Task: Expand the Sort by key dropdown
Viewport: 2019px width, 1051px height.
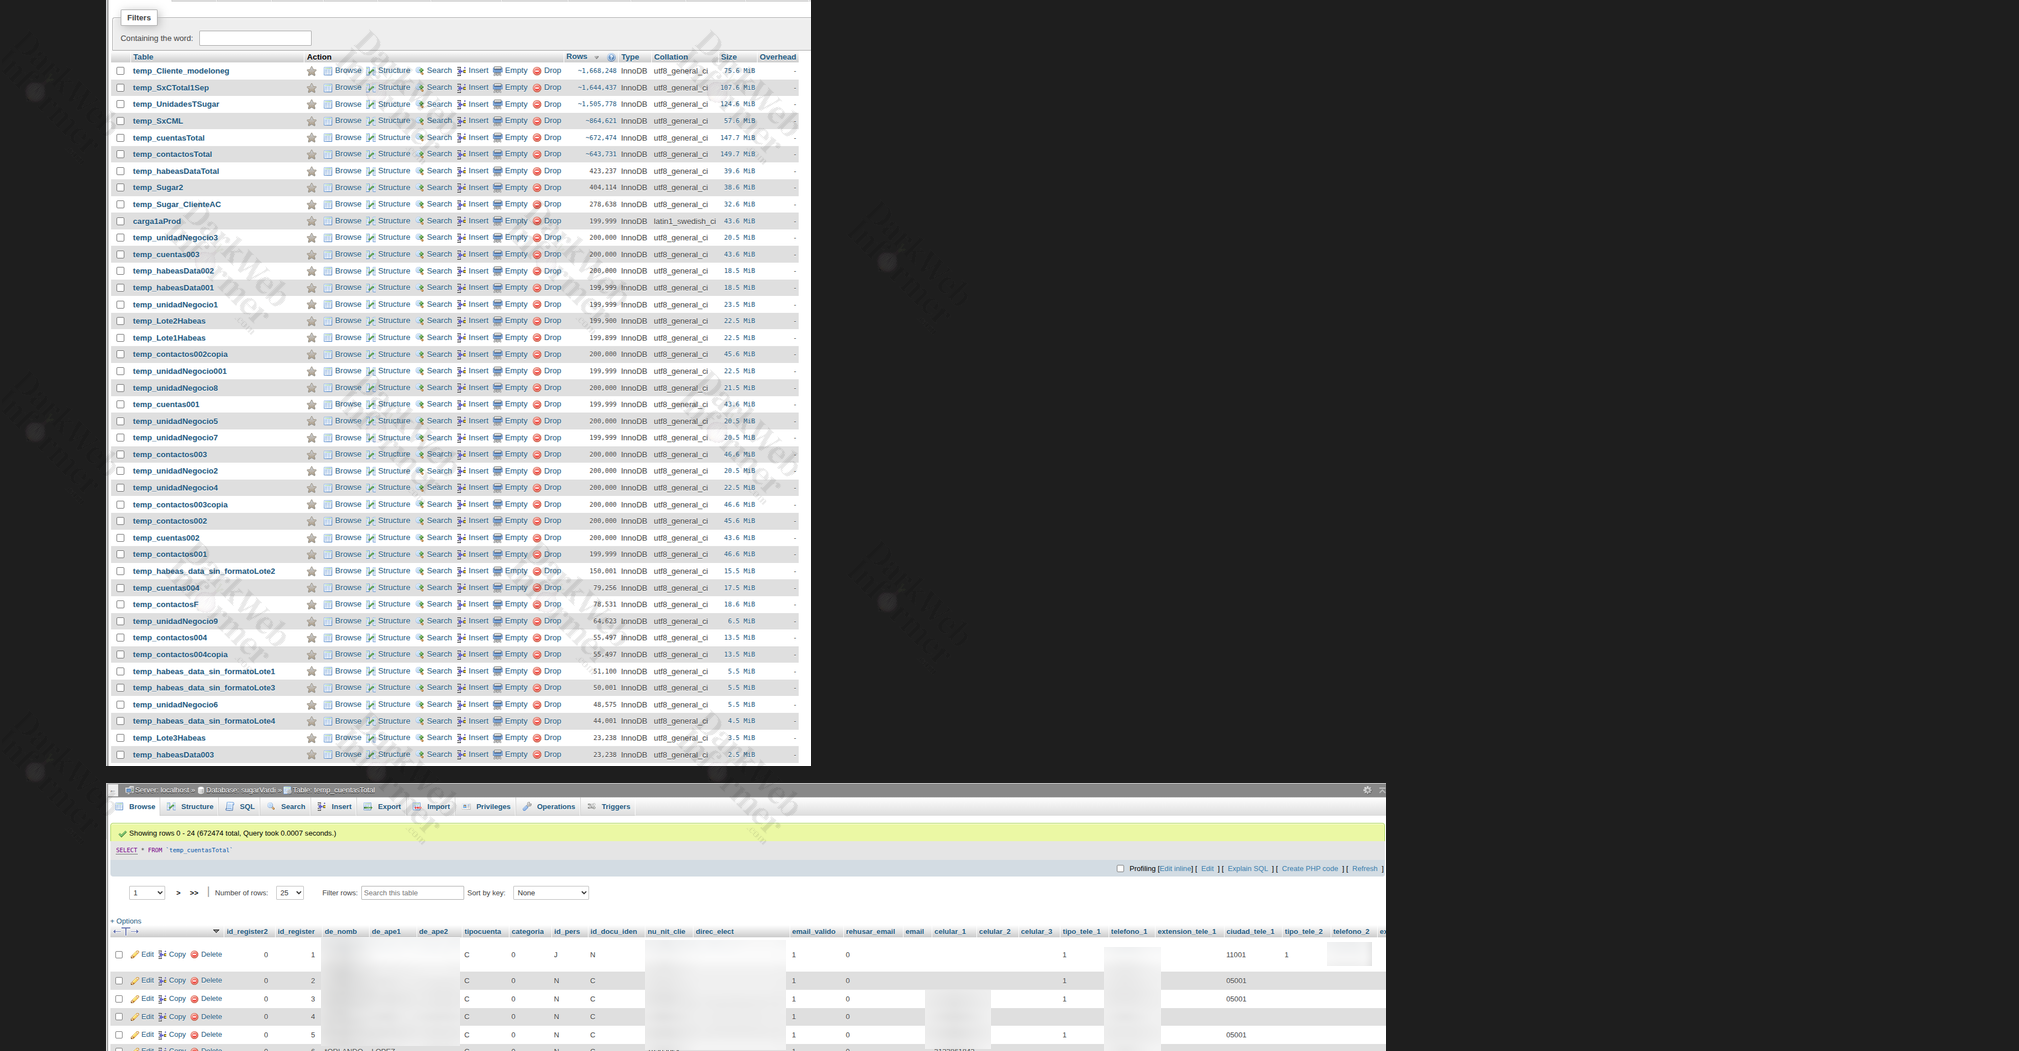Action: point(550,893)
